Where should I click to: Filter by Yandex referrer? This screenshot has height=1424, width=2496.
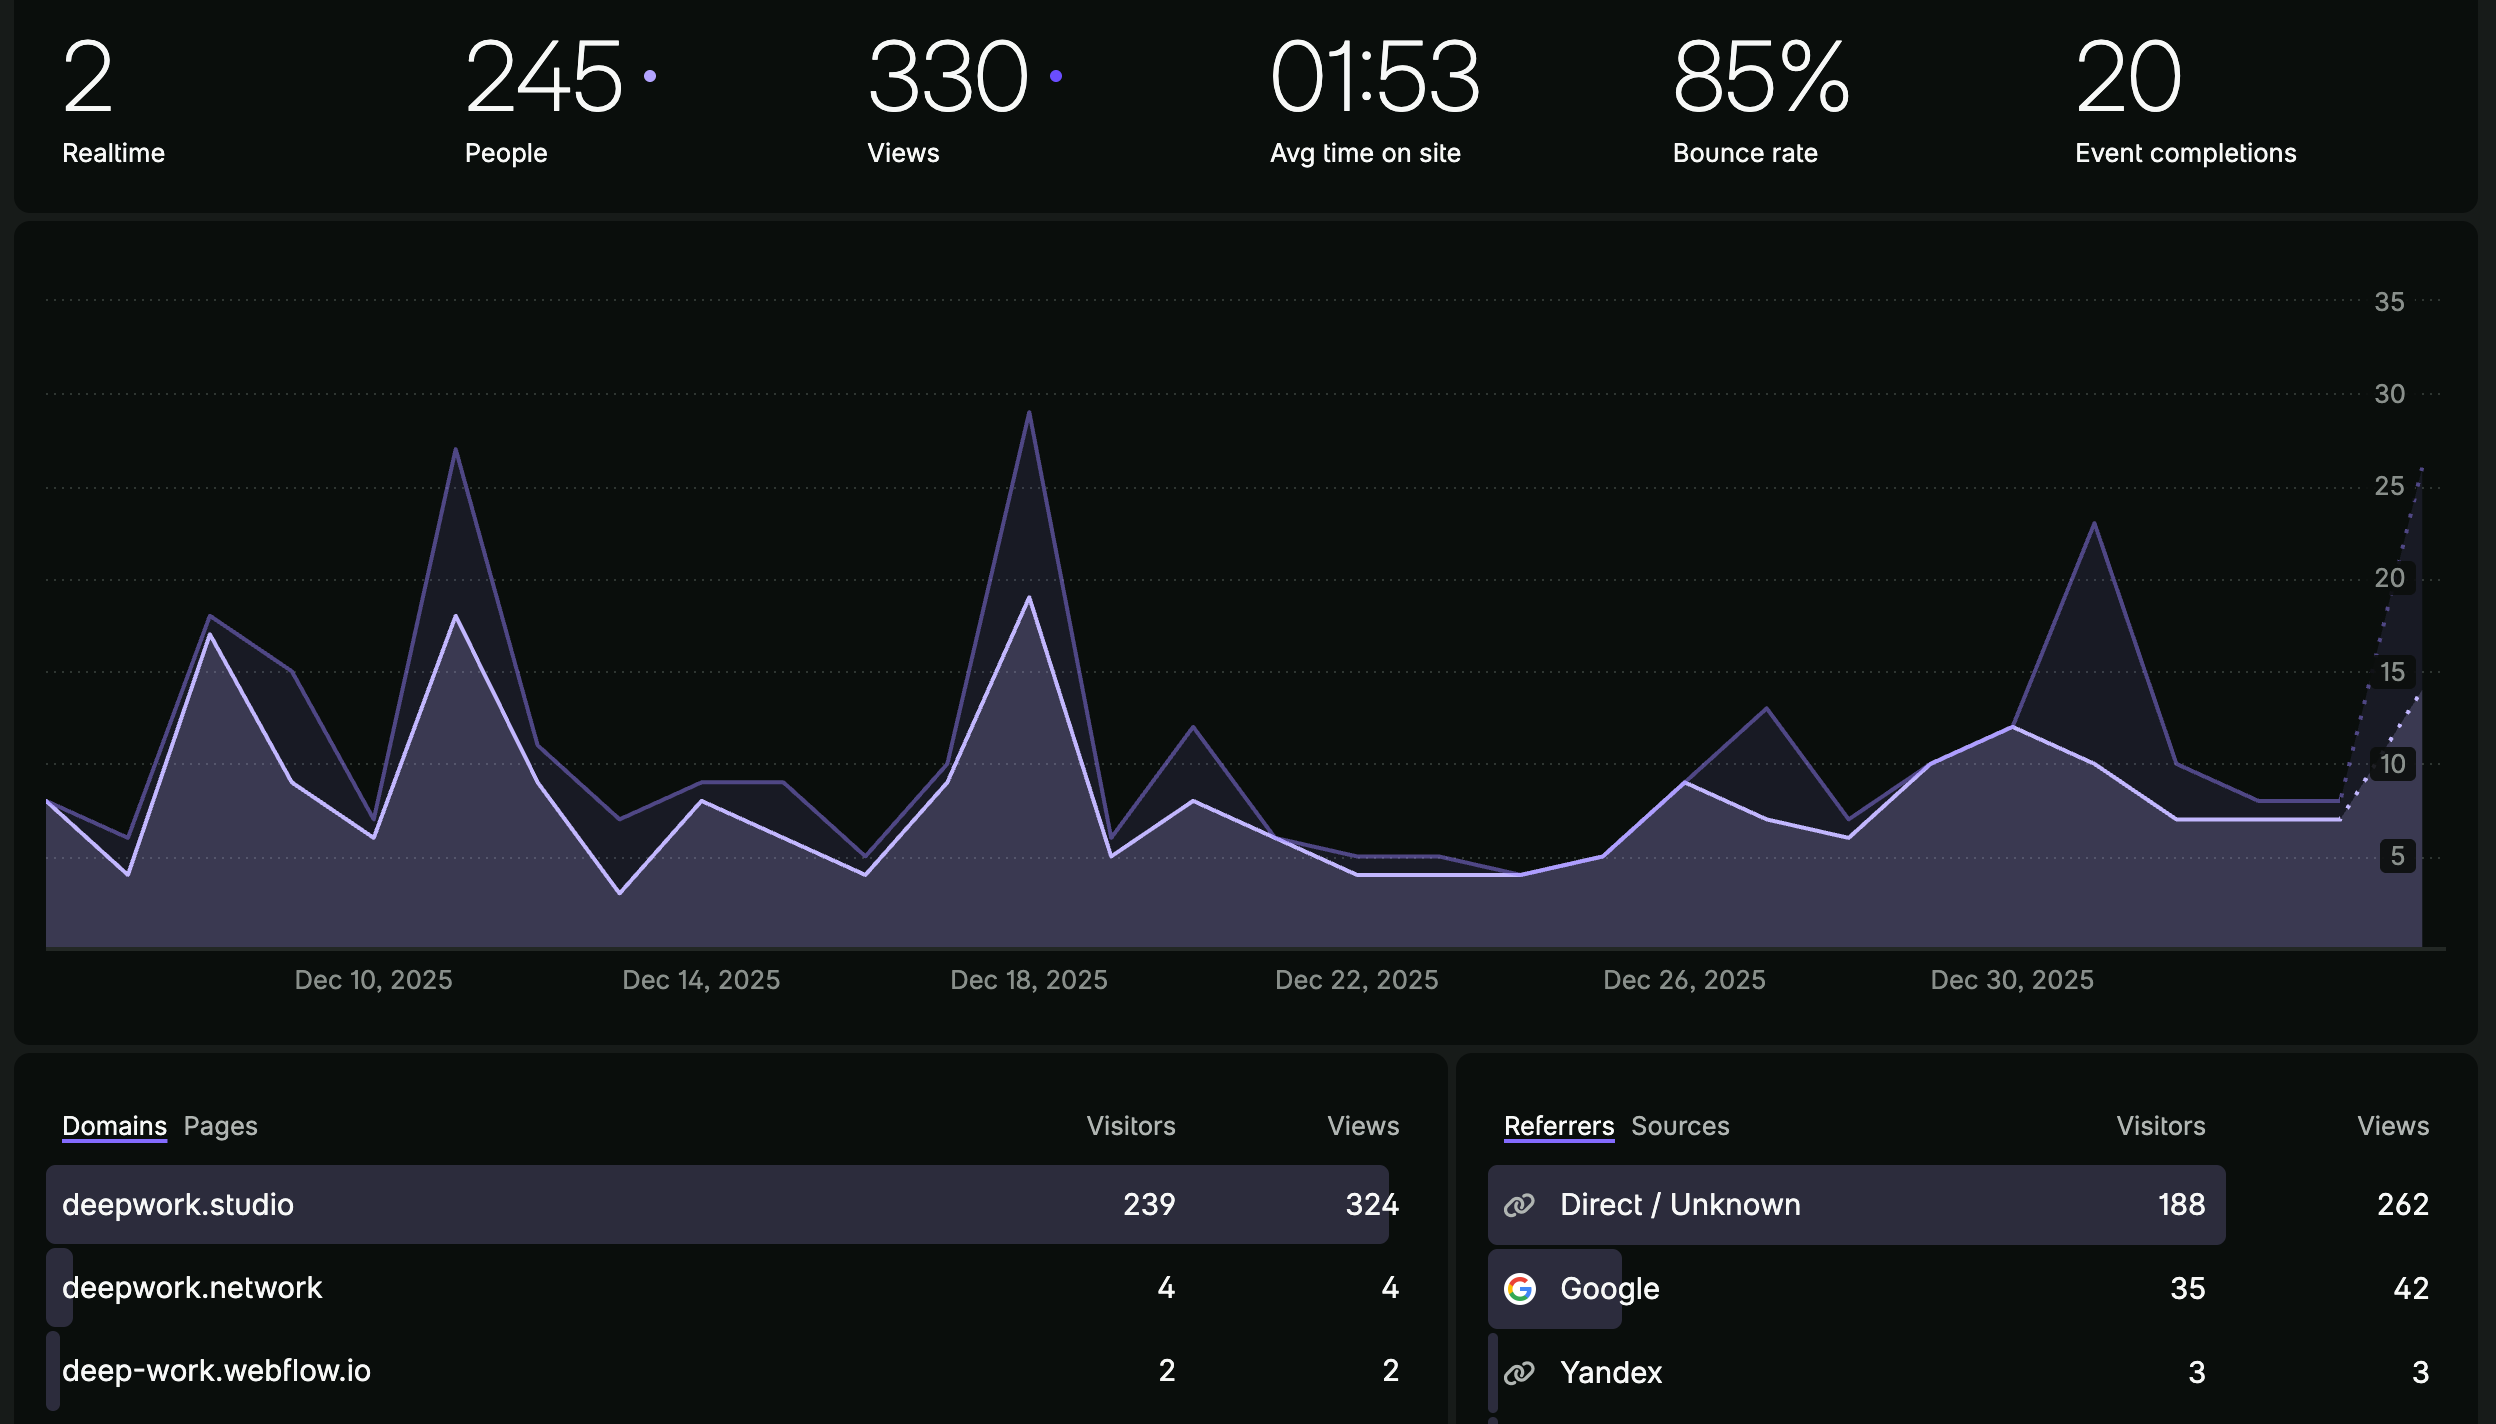1611,1372
